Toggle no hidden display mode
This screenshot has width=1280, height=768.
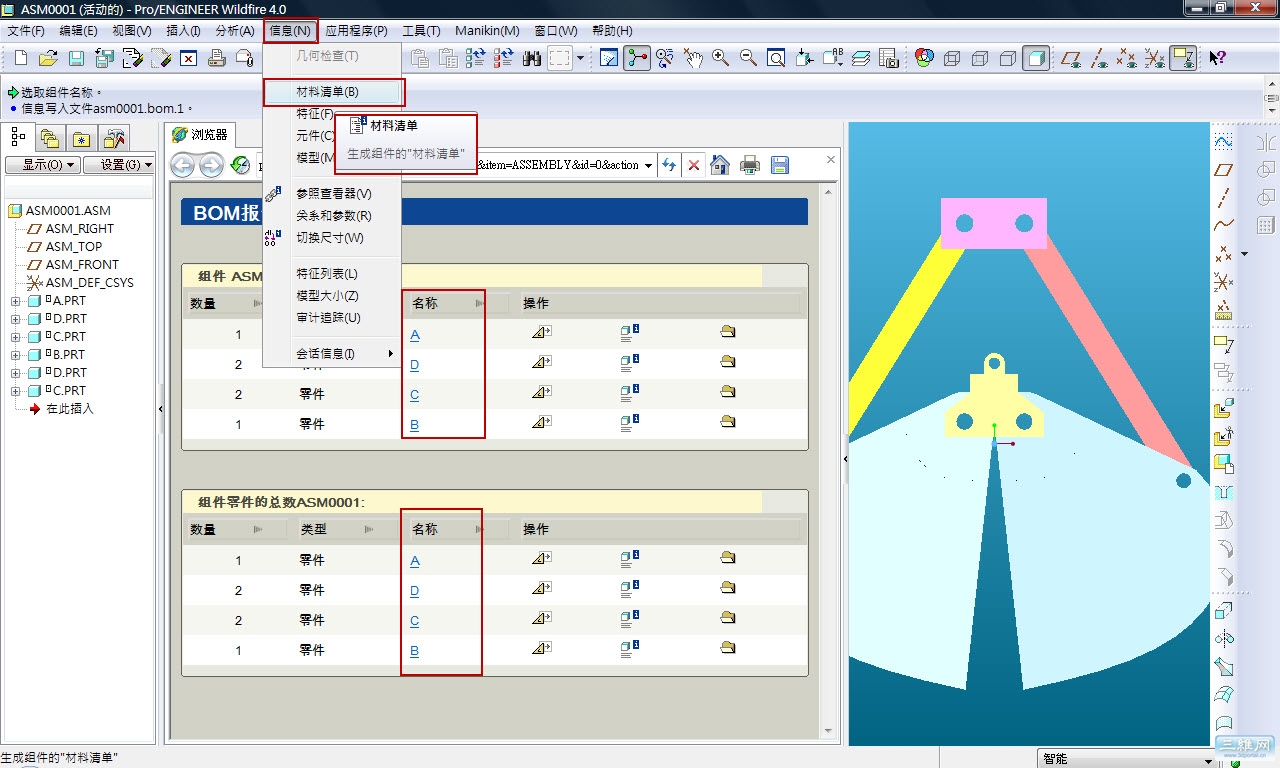click(1008, 58)
